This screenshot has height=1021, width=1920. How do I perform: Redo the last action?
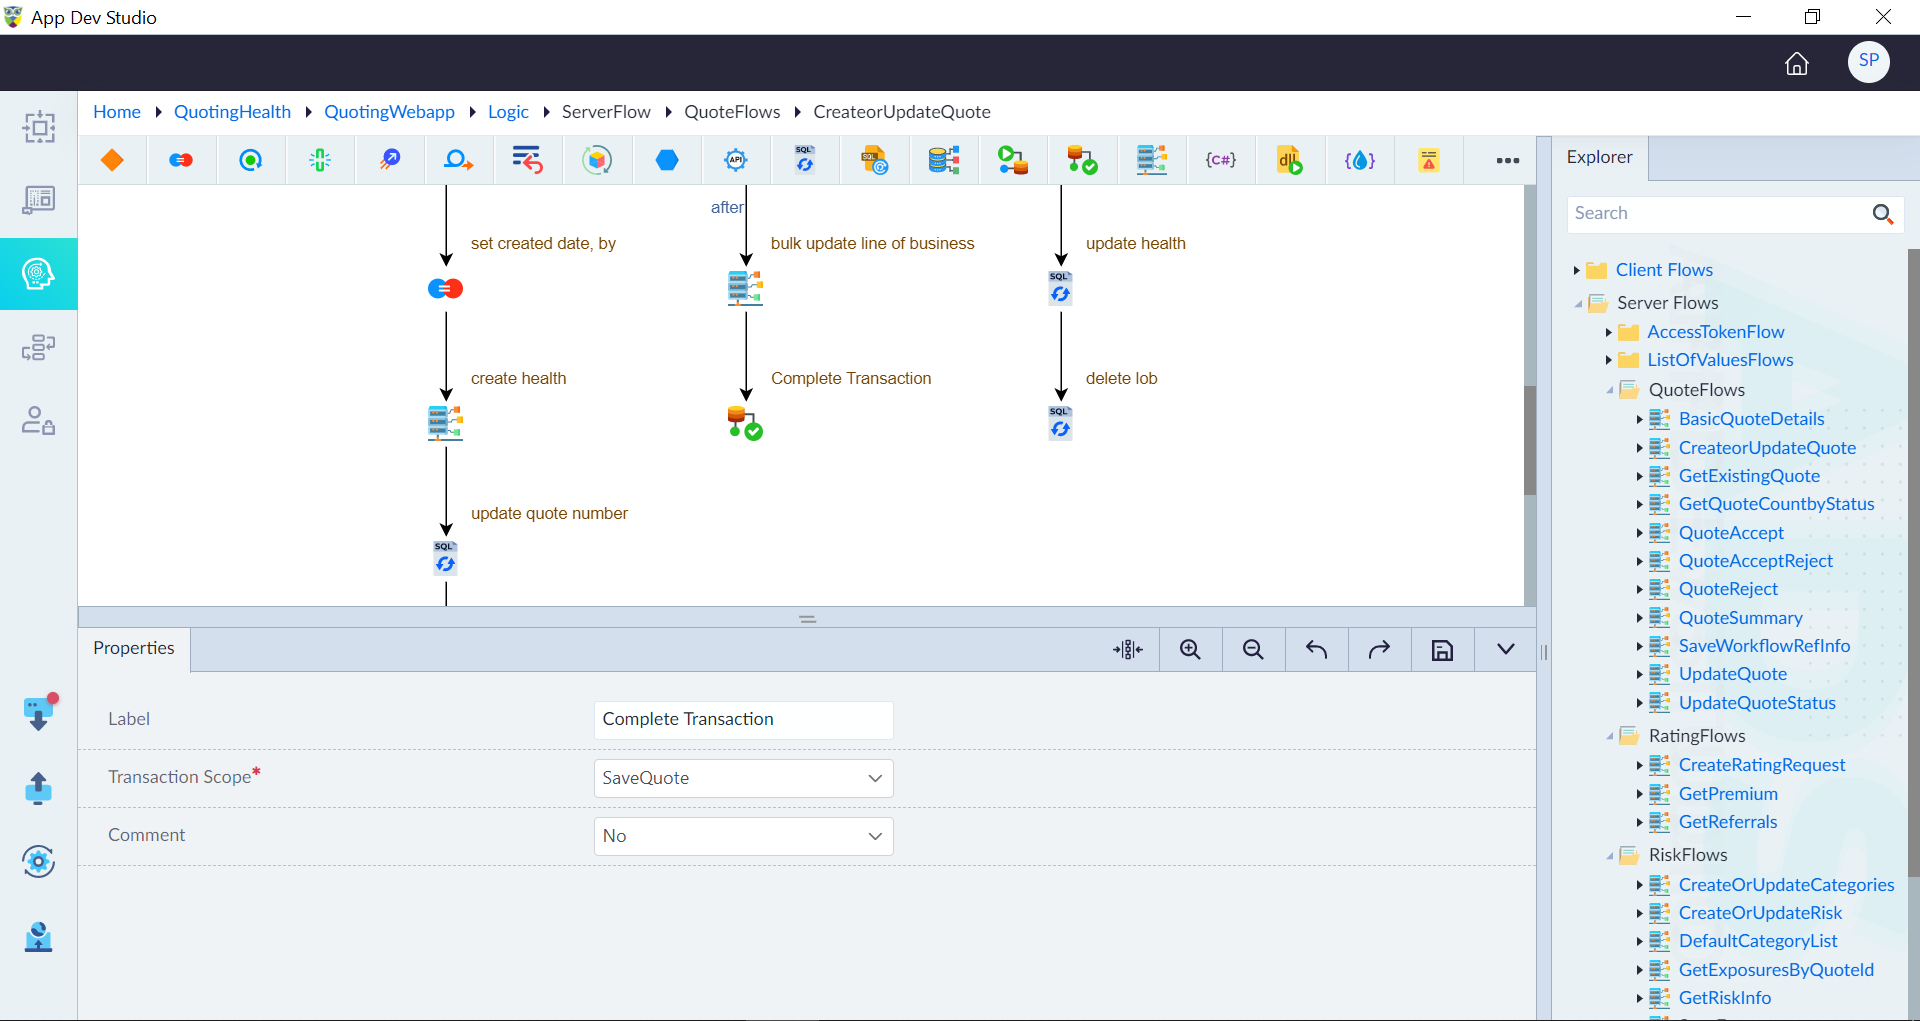(x=1379, y=650)
